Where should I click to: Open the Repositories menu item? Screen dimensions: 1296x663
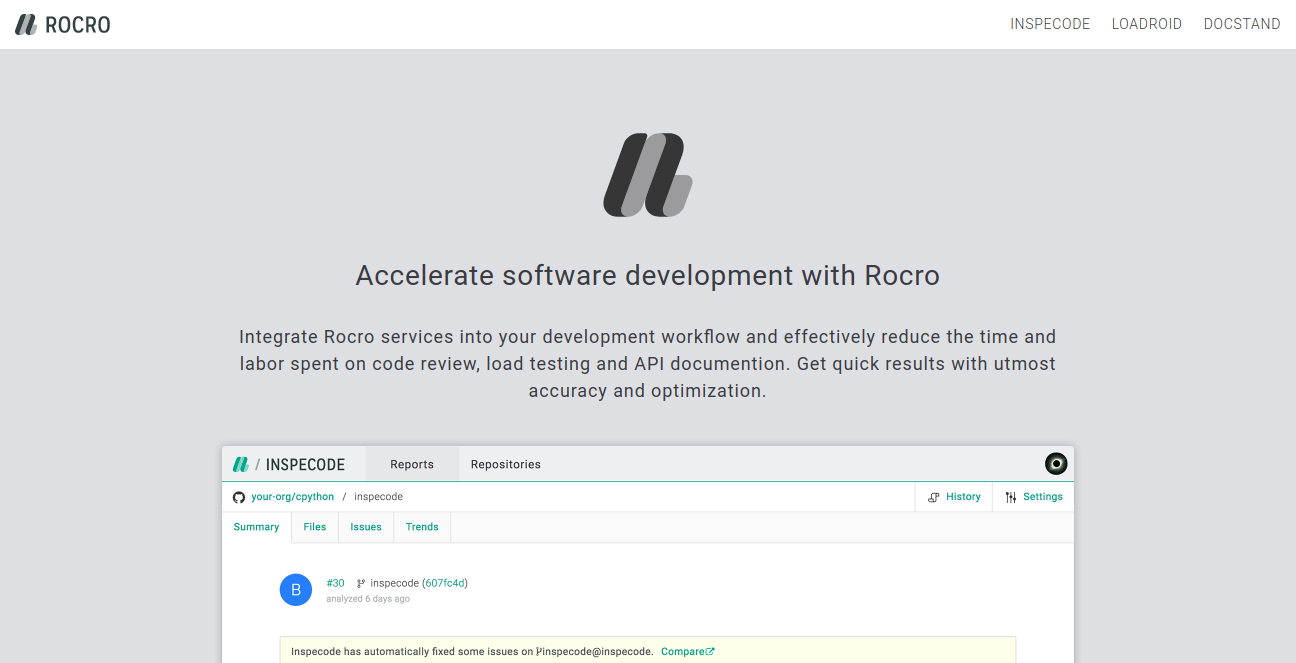pos(505,464)
